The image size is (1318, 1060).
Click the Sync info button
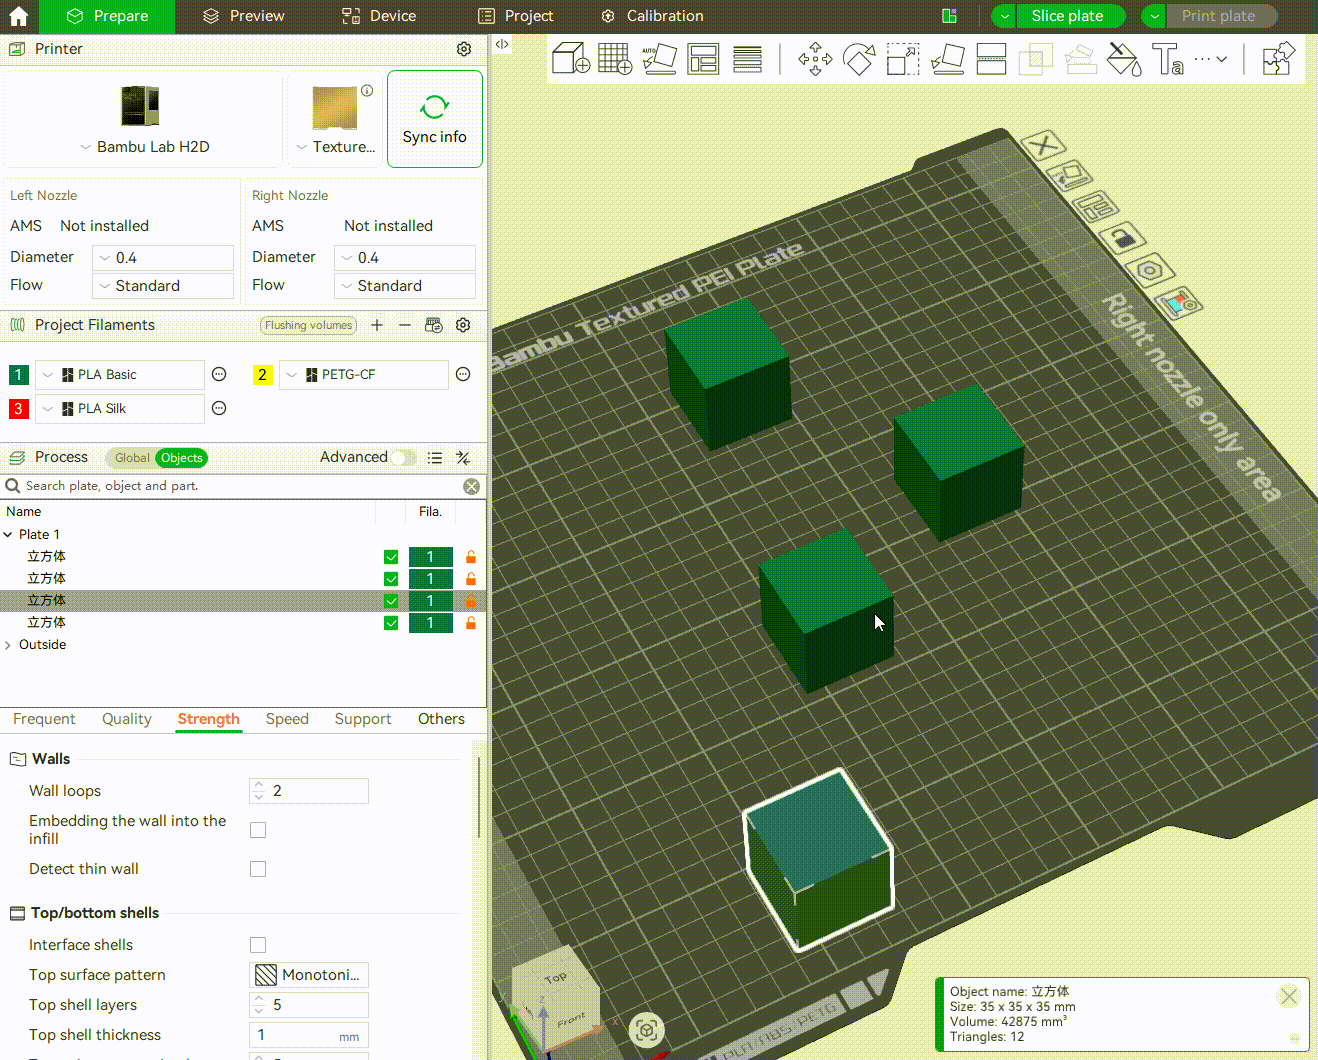pos(435,119)
